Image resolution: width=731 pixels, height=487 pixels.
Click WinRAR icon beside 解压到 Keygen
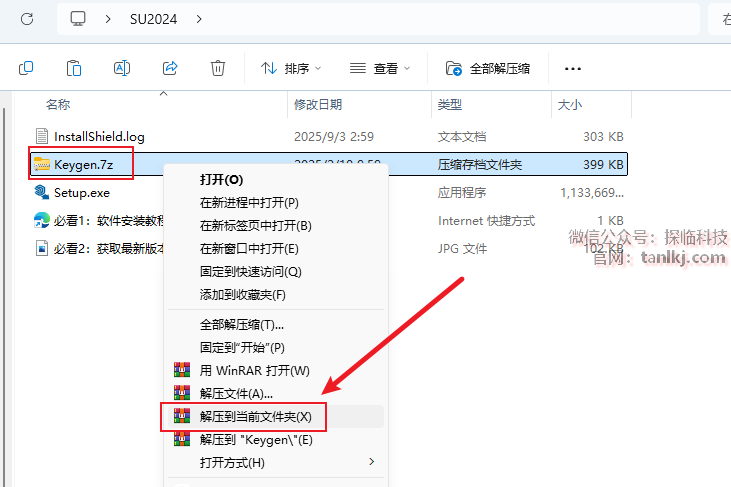coord(182,439)
